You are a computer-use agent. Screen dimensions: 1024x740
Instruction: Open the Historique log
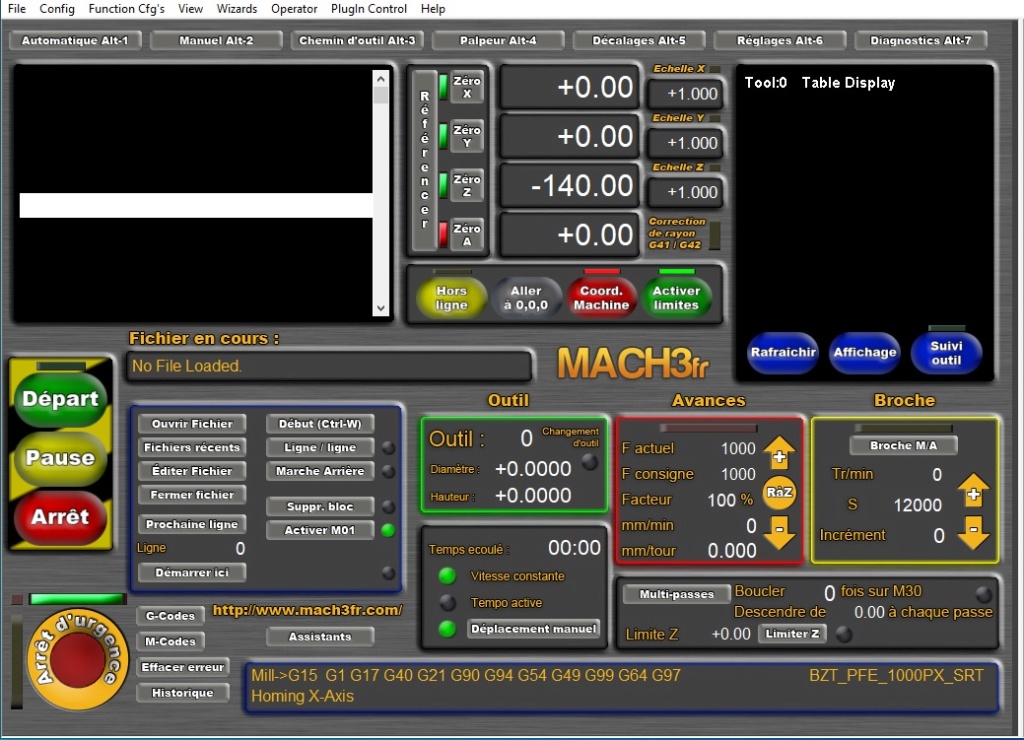(183, 693)
